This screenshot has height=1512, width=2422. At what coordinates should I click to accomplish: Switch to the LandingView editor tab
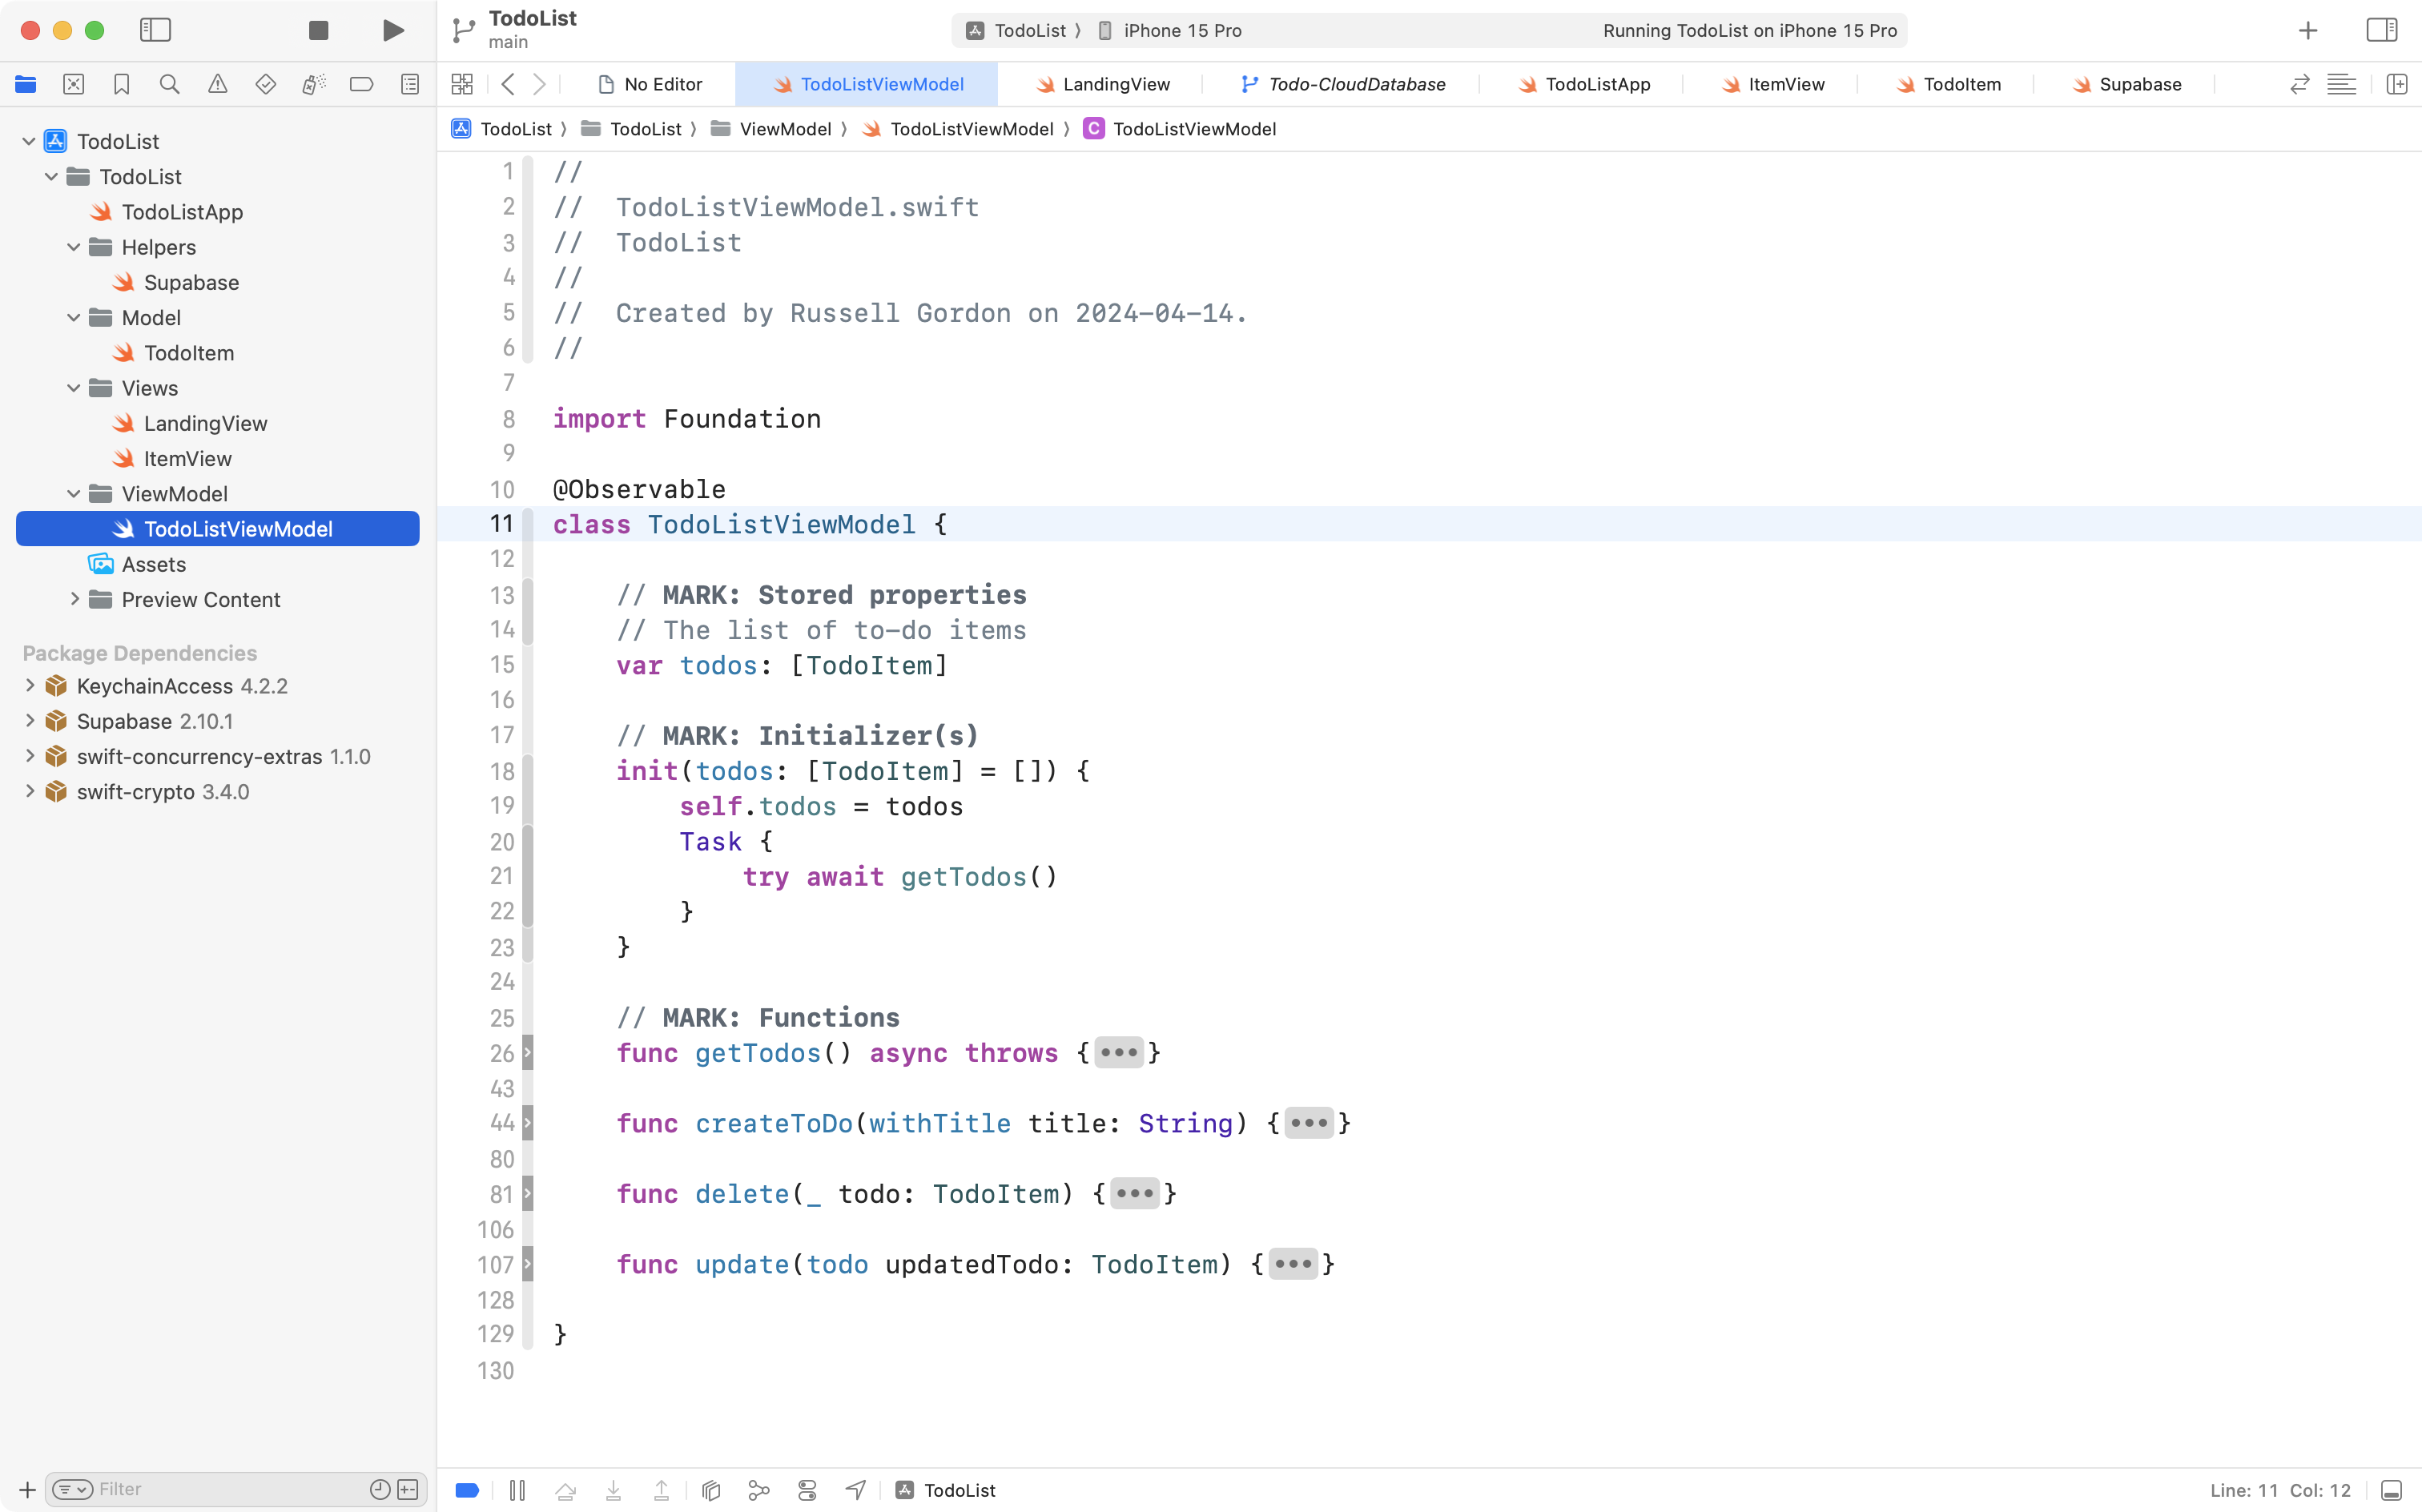1103,84
